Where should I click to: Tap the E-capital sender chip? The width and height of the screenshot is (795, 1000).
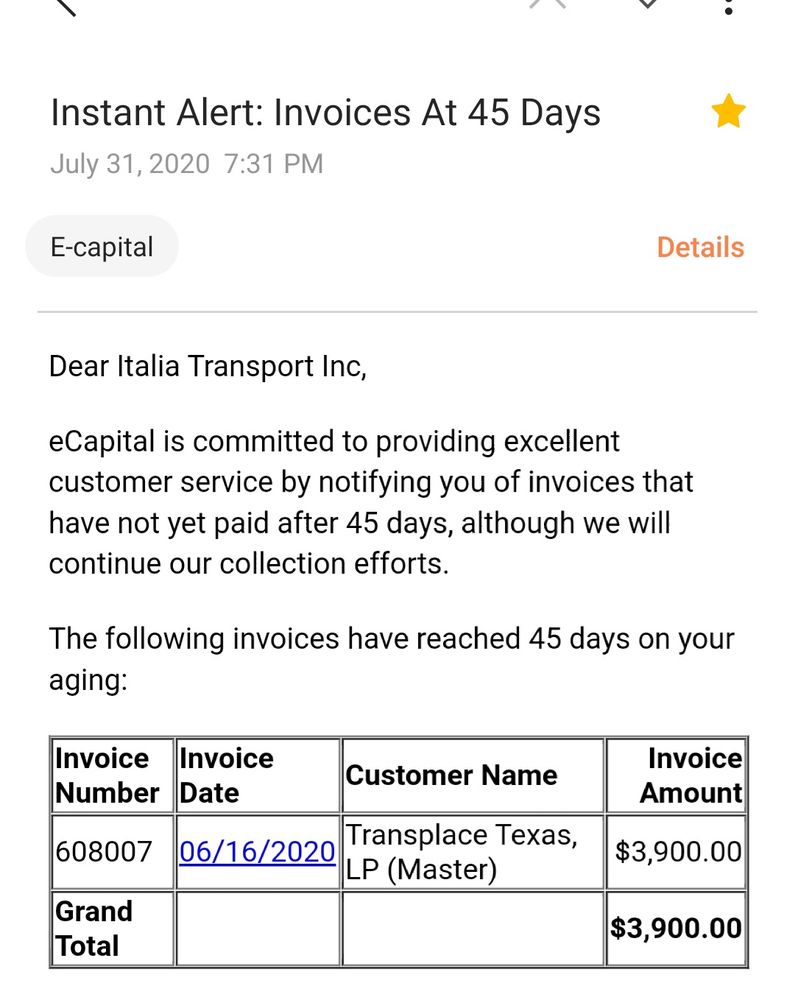(102, 246)
